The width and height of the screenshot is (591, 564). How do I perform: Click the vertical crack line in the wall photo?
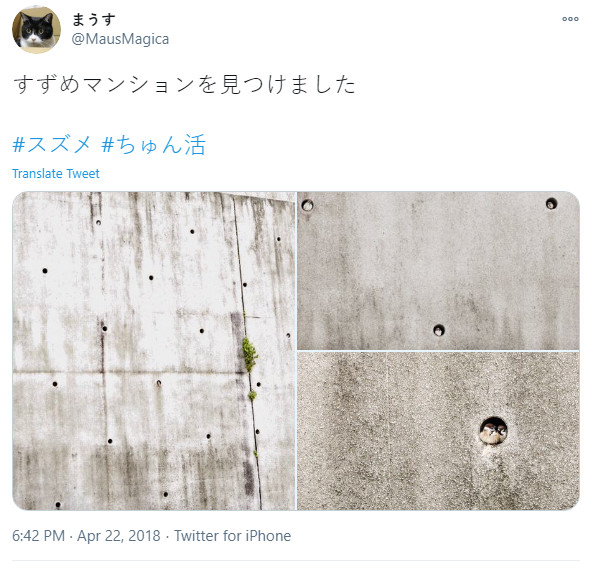[247, 351]
